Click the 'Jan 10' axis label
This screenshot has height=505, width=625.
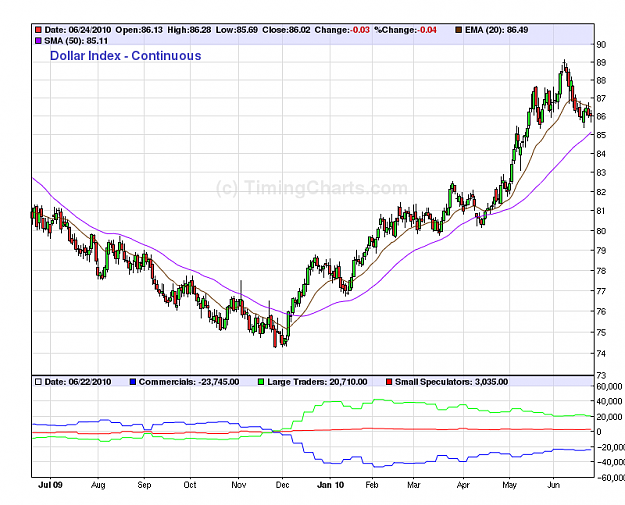click(330, 485)
